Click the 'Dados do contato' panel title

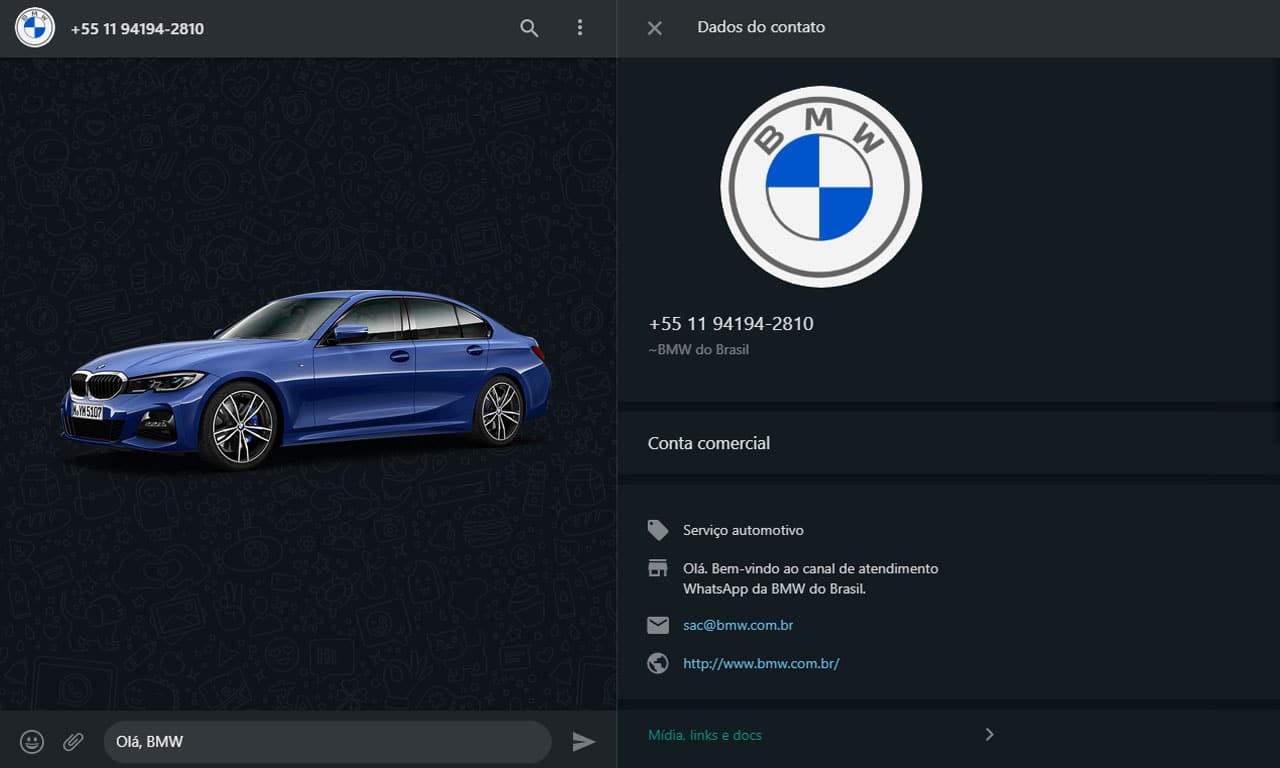(x=761, y=27)
